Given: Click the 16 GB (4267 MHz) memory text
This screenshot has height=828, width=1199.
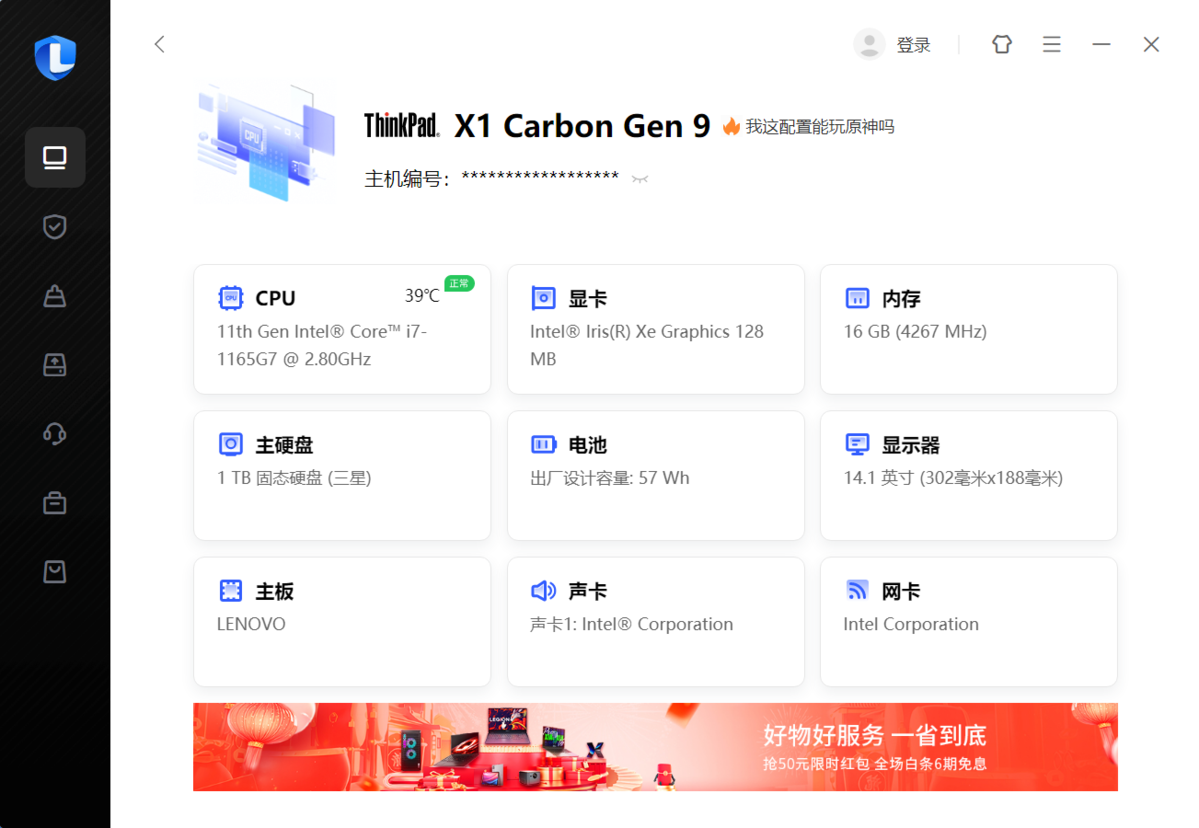Looking at the screenshot, I should click(915, 332).
